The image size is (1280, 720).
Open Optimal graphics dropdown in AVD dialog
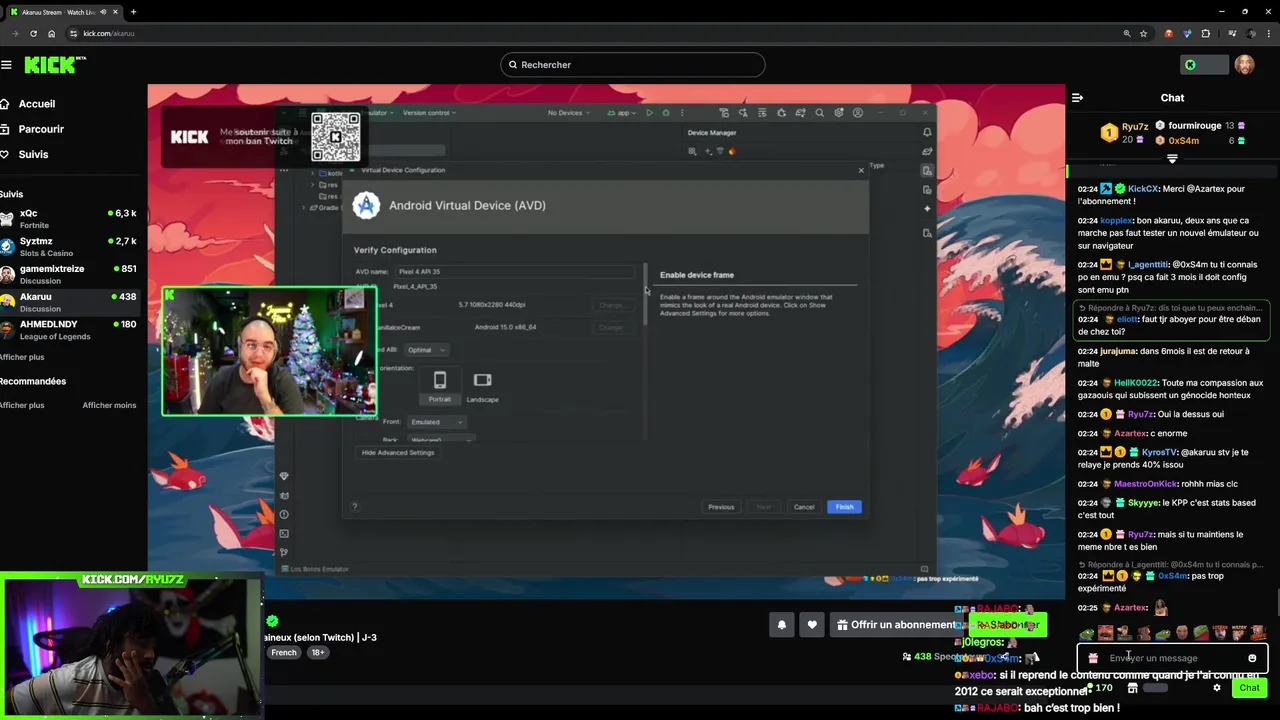click(426, 350)
